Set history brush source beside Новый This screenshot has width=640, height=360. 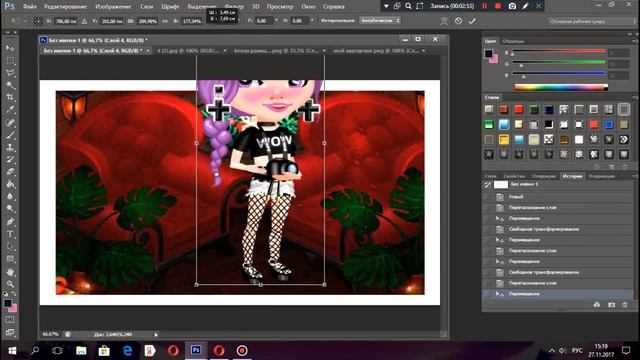click(x=487, y=197)
